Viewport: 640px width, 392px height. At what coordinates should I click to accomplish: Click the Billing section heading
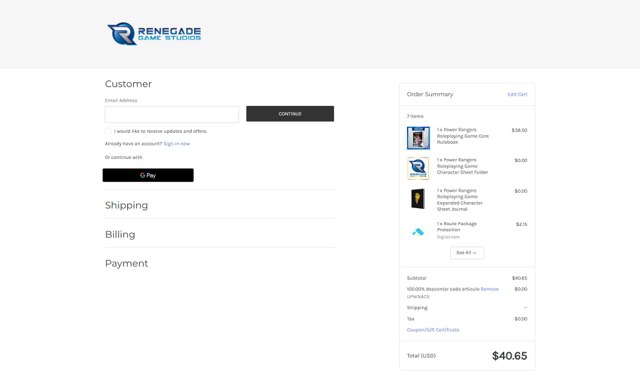click(120, 234)
